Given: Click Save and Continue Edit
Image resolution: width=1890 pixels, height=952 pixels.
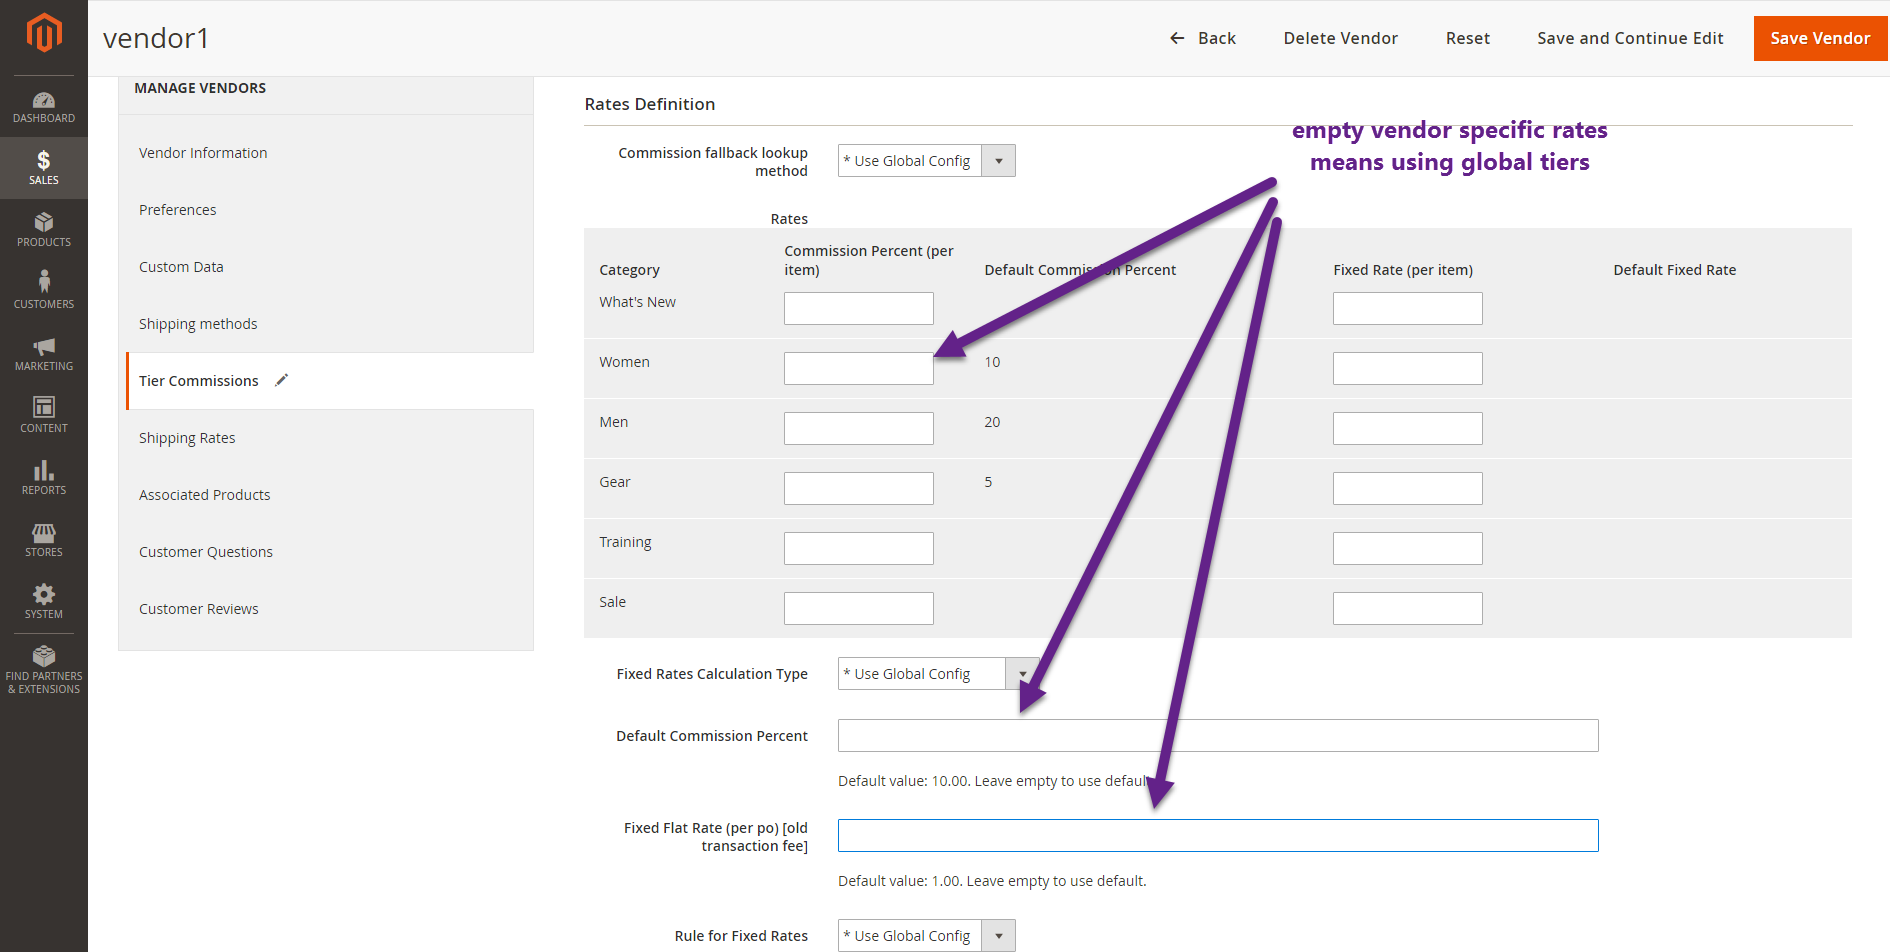Looking at the screenshot, I should [x=1630, y=38].
